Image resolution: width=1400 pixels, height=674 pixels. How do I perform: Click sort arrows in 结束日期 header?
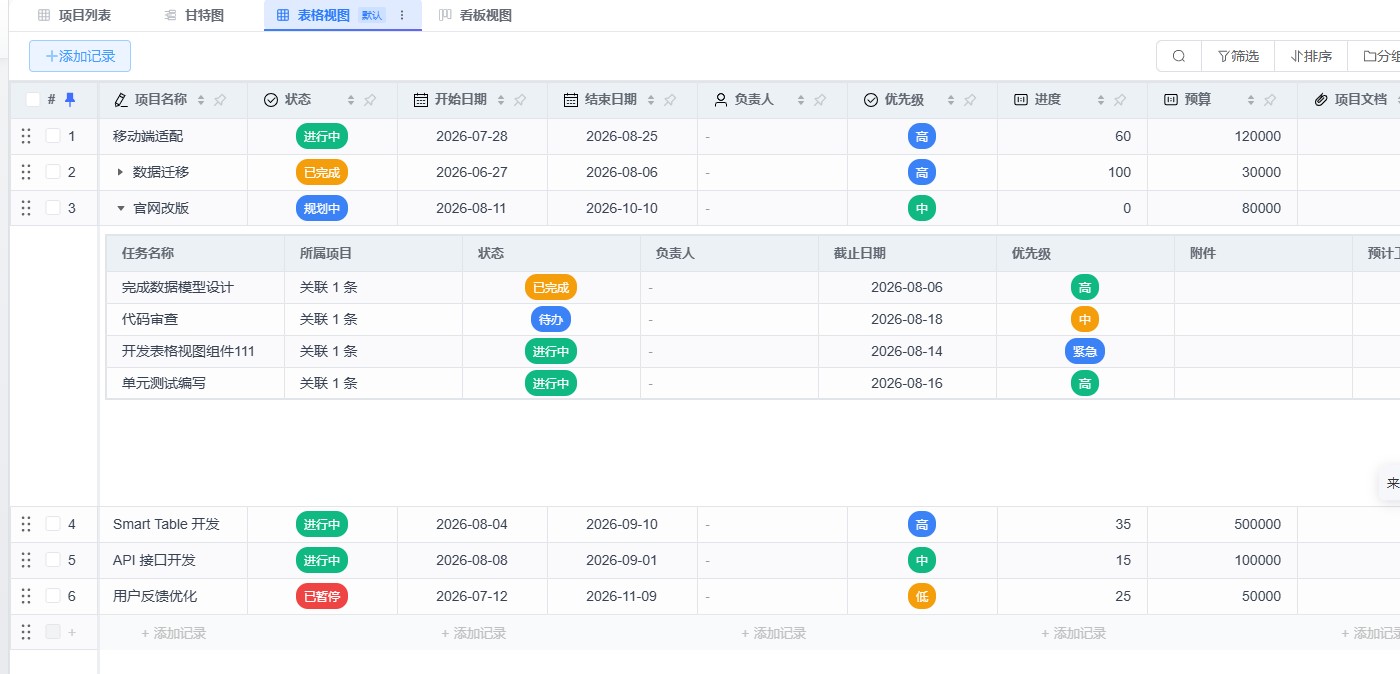coord(651,100)
